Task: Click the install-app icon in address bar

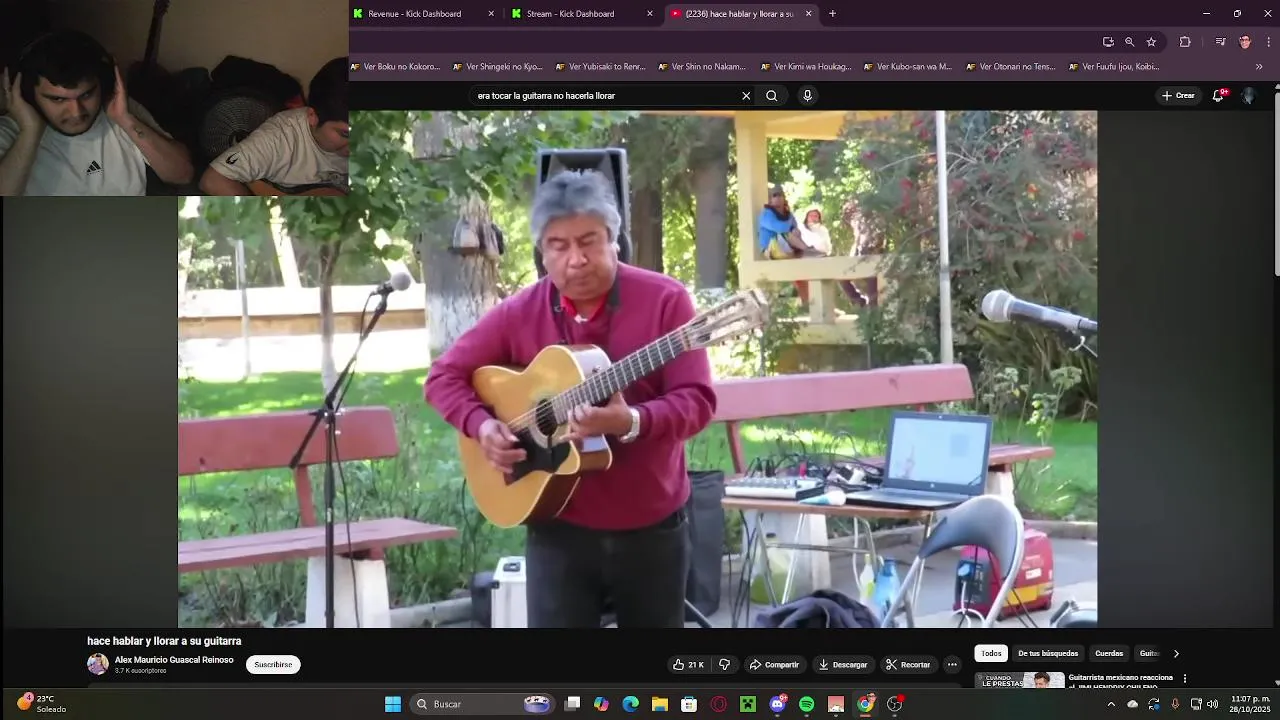Action: coord(1108,42)
